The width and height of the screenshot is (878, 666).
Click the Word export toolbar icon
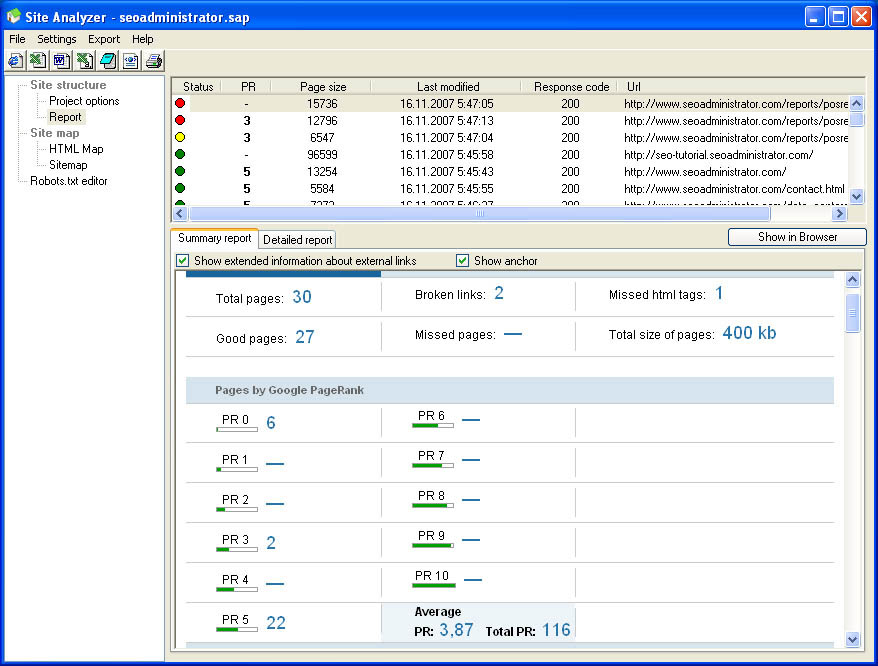tap(61, 61)
